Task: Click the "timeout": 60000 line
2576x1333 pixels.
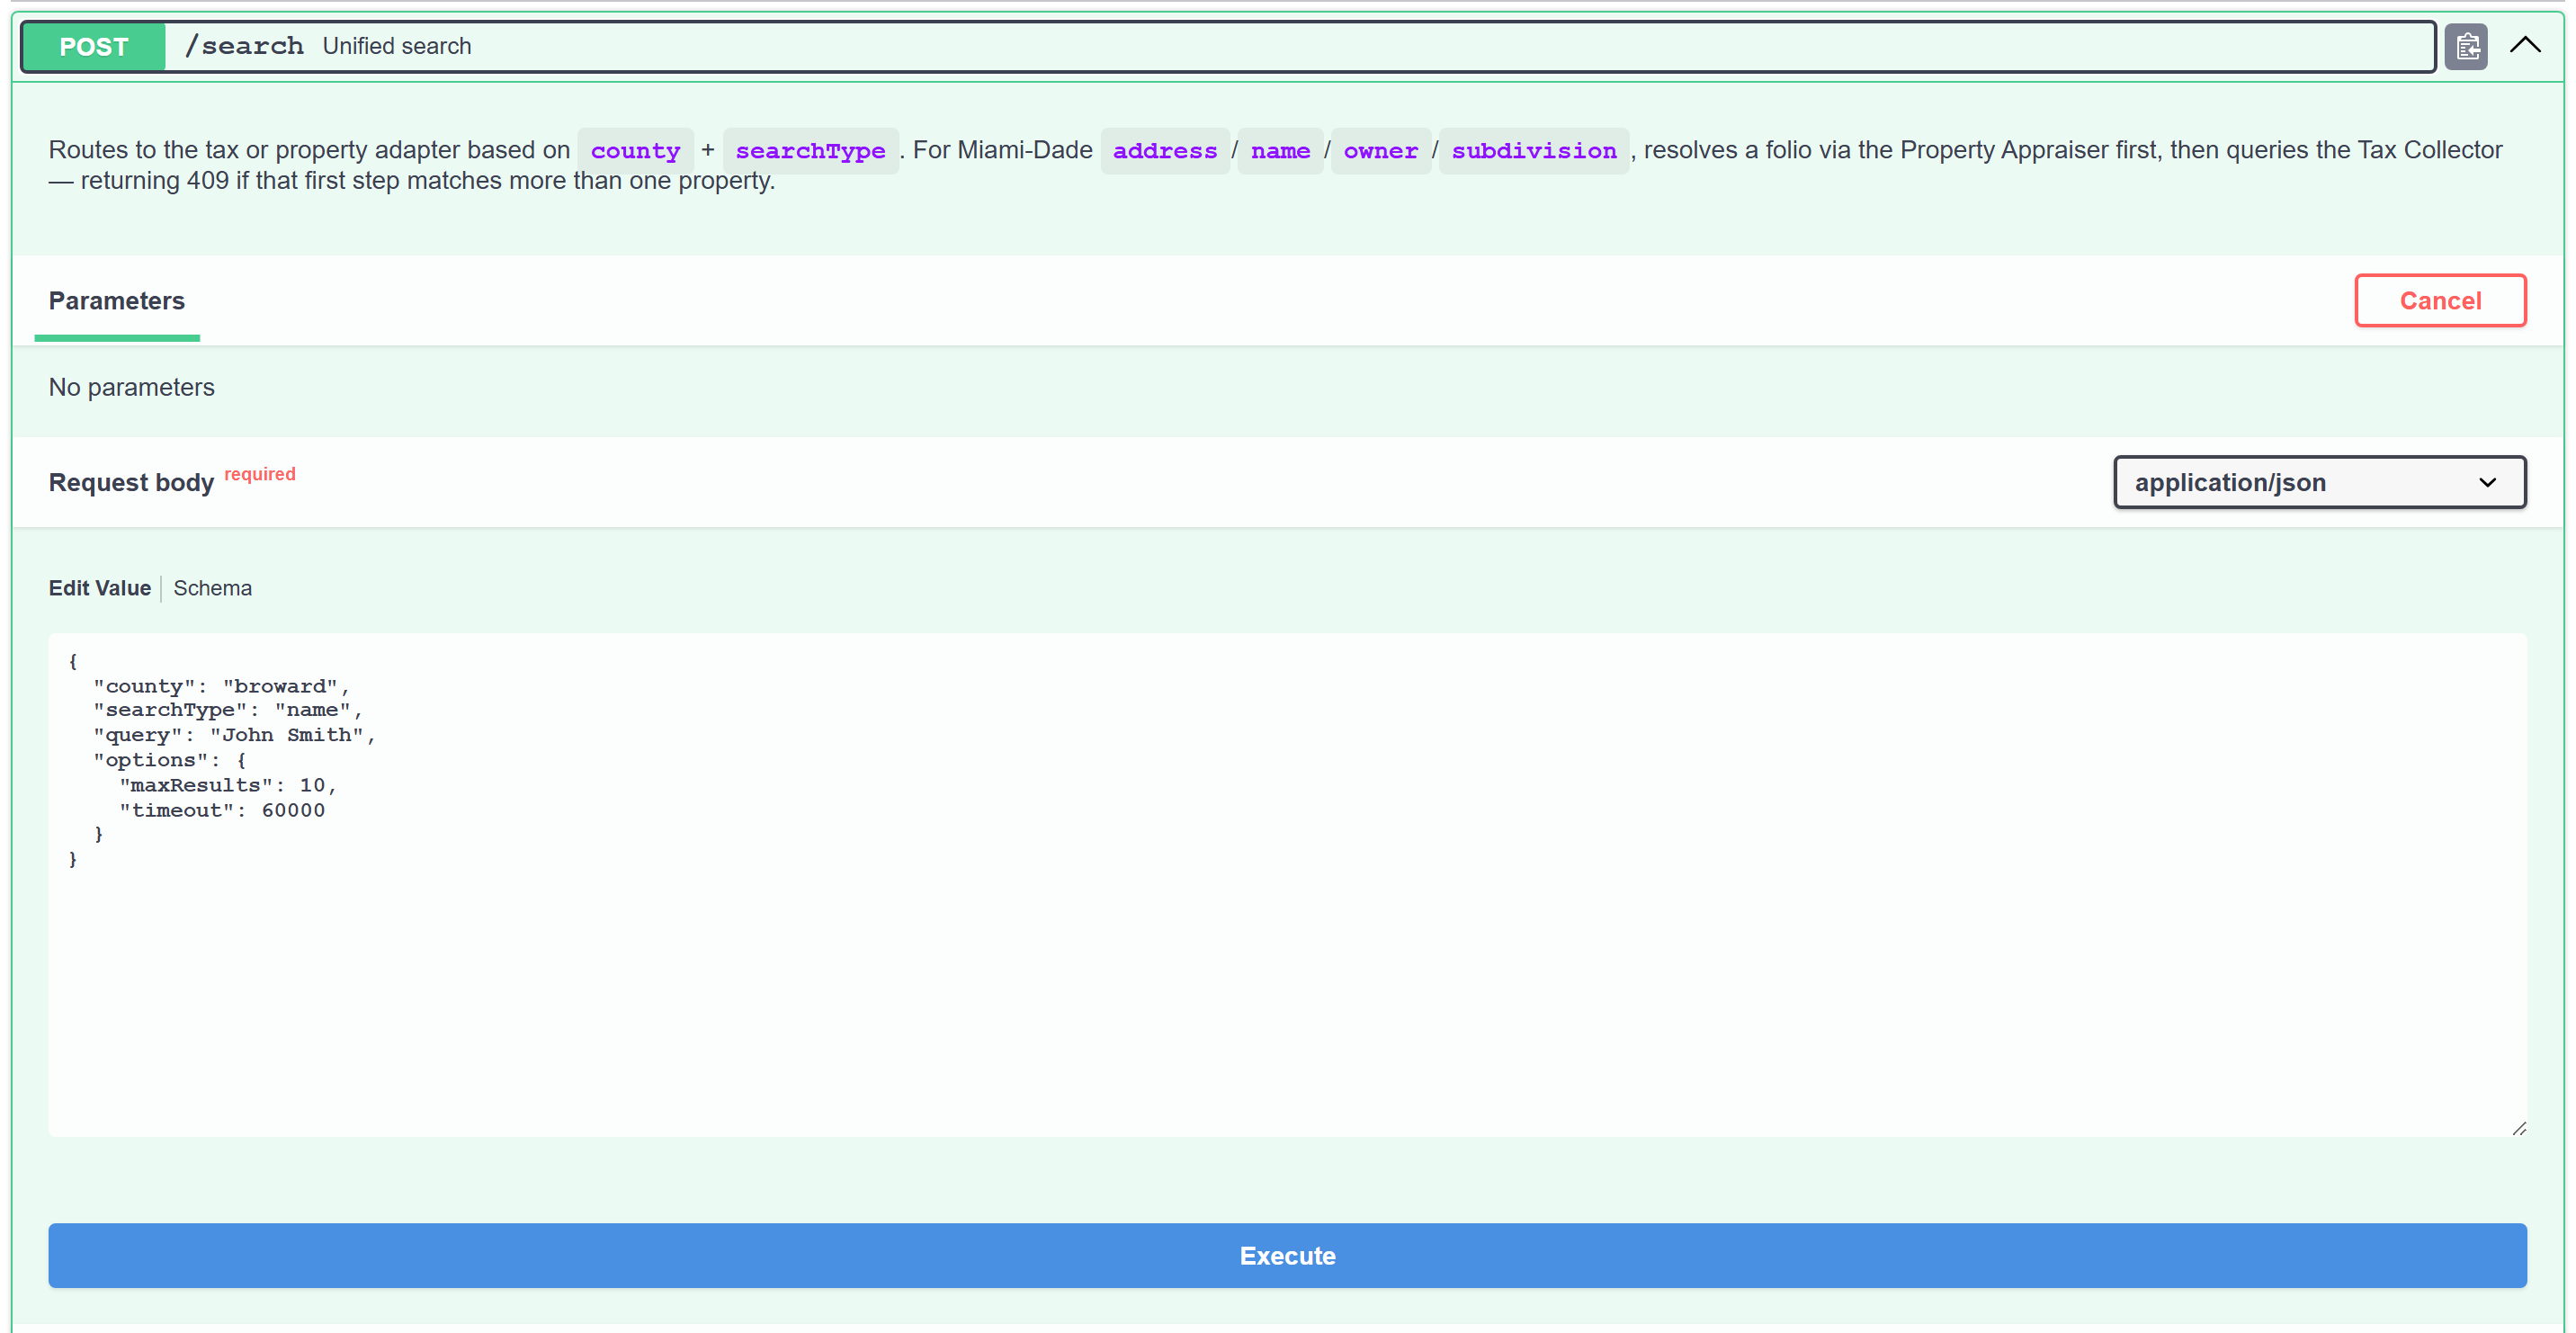Action: (x=222, y=810)
